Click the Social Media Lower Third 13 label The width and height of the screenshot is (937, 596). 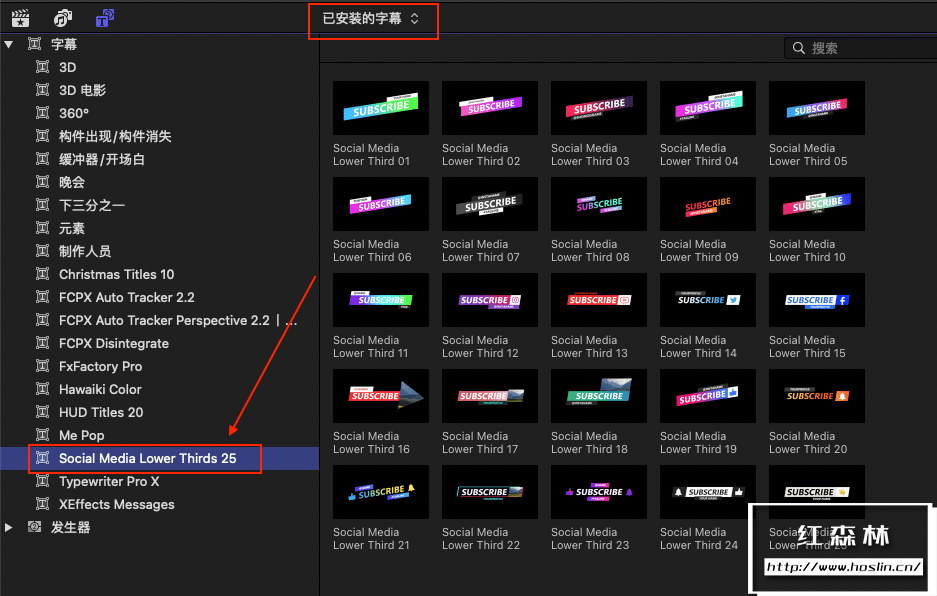590,347
